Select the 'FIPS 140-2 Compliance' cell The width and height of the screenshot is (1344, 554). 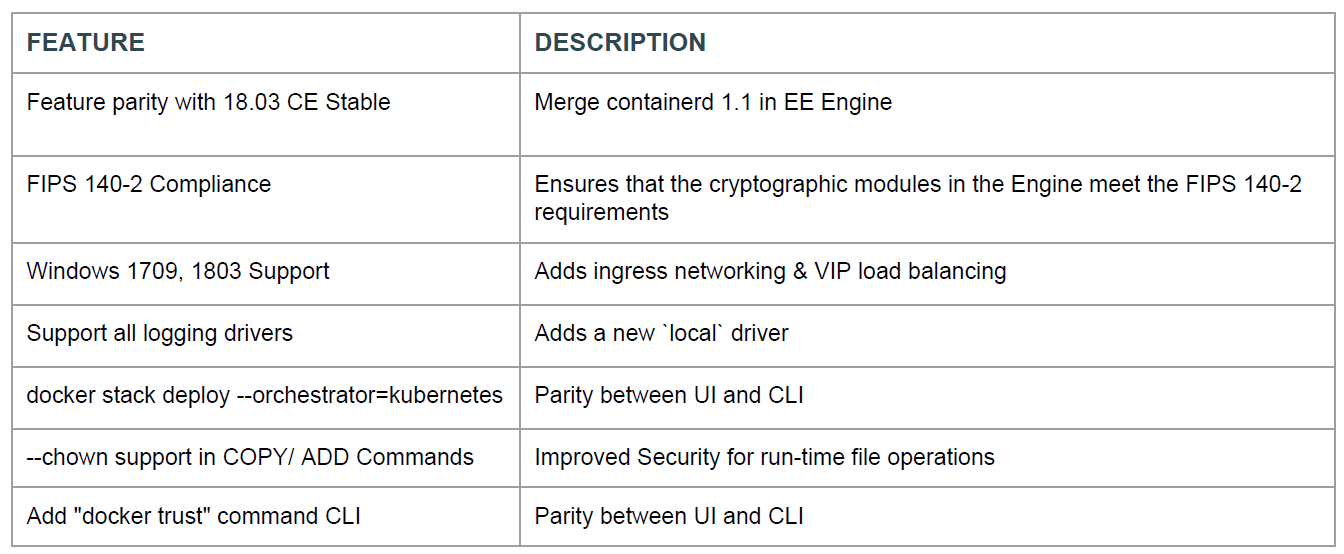[x=149, y=184]
